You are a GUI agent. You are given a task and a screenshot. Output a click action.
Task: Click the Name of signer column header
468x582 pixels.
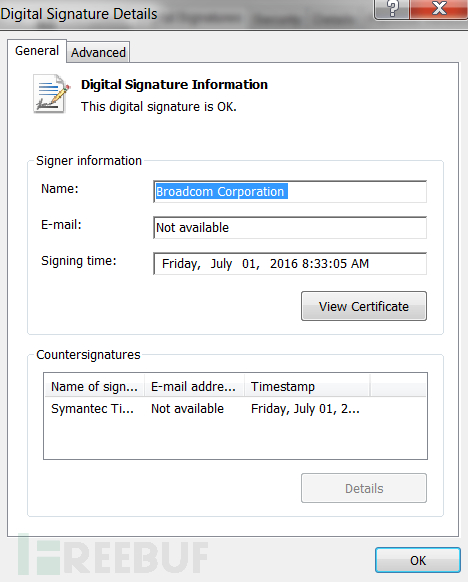(94, 386)
